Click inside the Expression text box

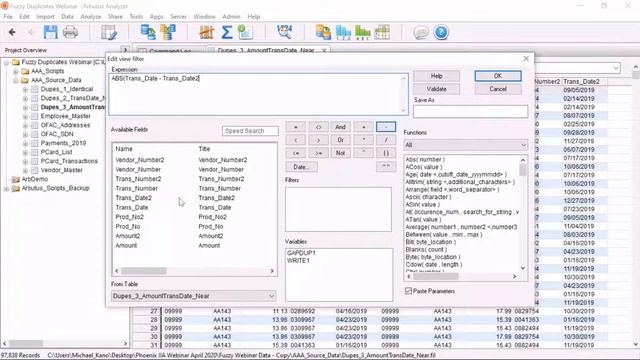tap(258, 94)
